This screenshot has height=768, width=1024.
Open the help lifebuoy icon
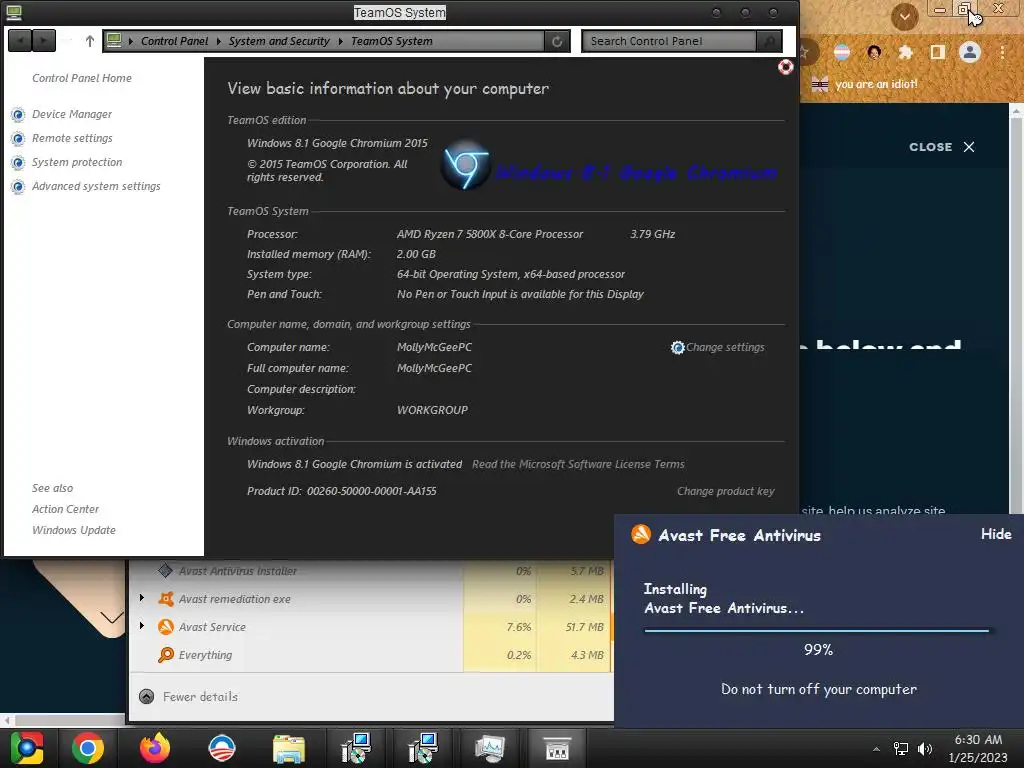[786, 67]
